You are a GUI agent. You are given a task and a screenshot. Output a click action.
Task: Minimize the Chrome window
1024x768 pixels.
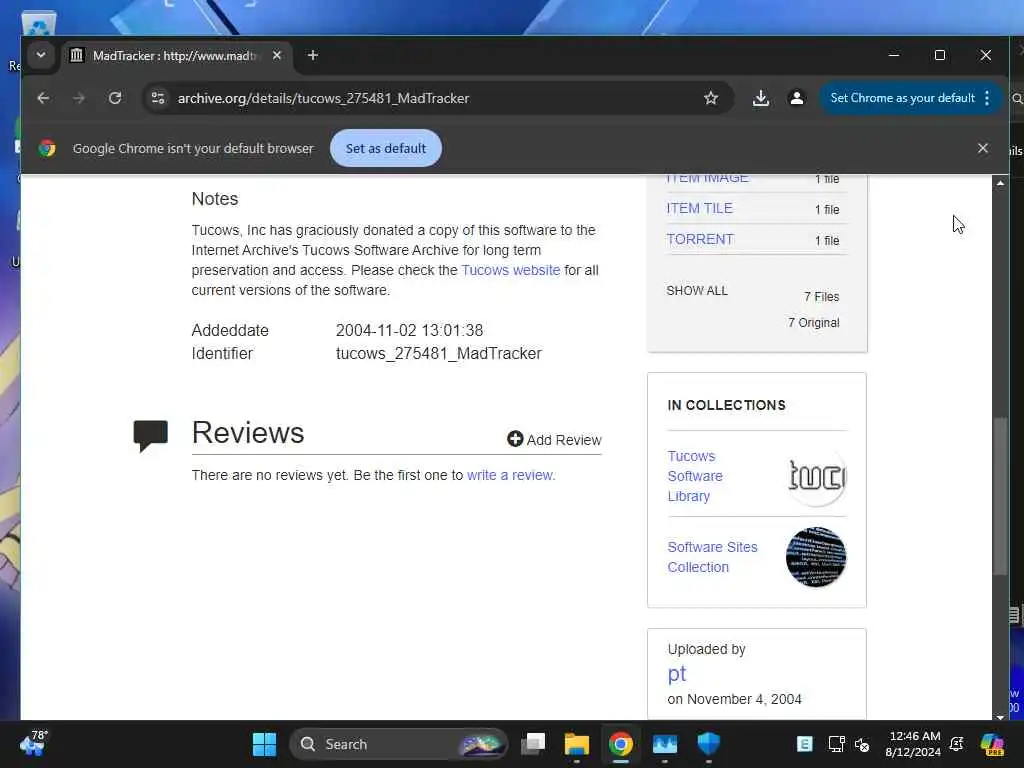point(894,56)
